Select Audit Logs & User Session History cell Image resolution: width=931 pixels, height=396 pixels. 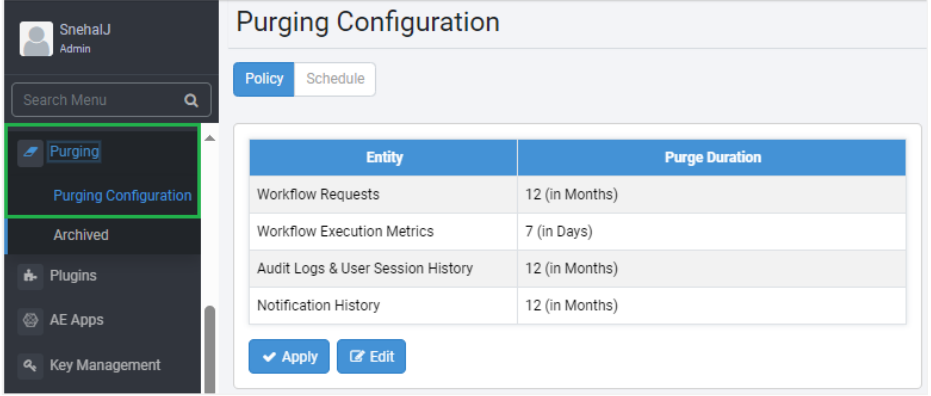tap(384, 268)
